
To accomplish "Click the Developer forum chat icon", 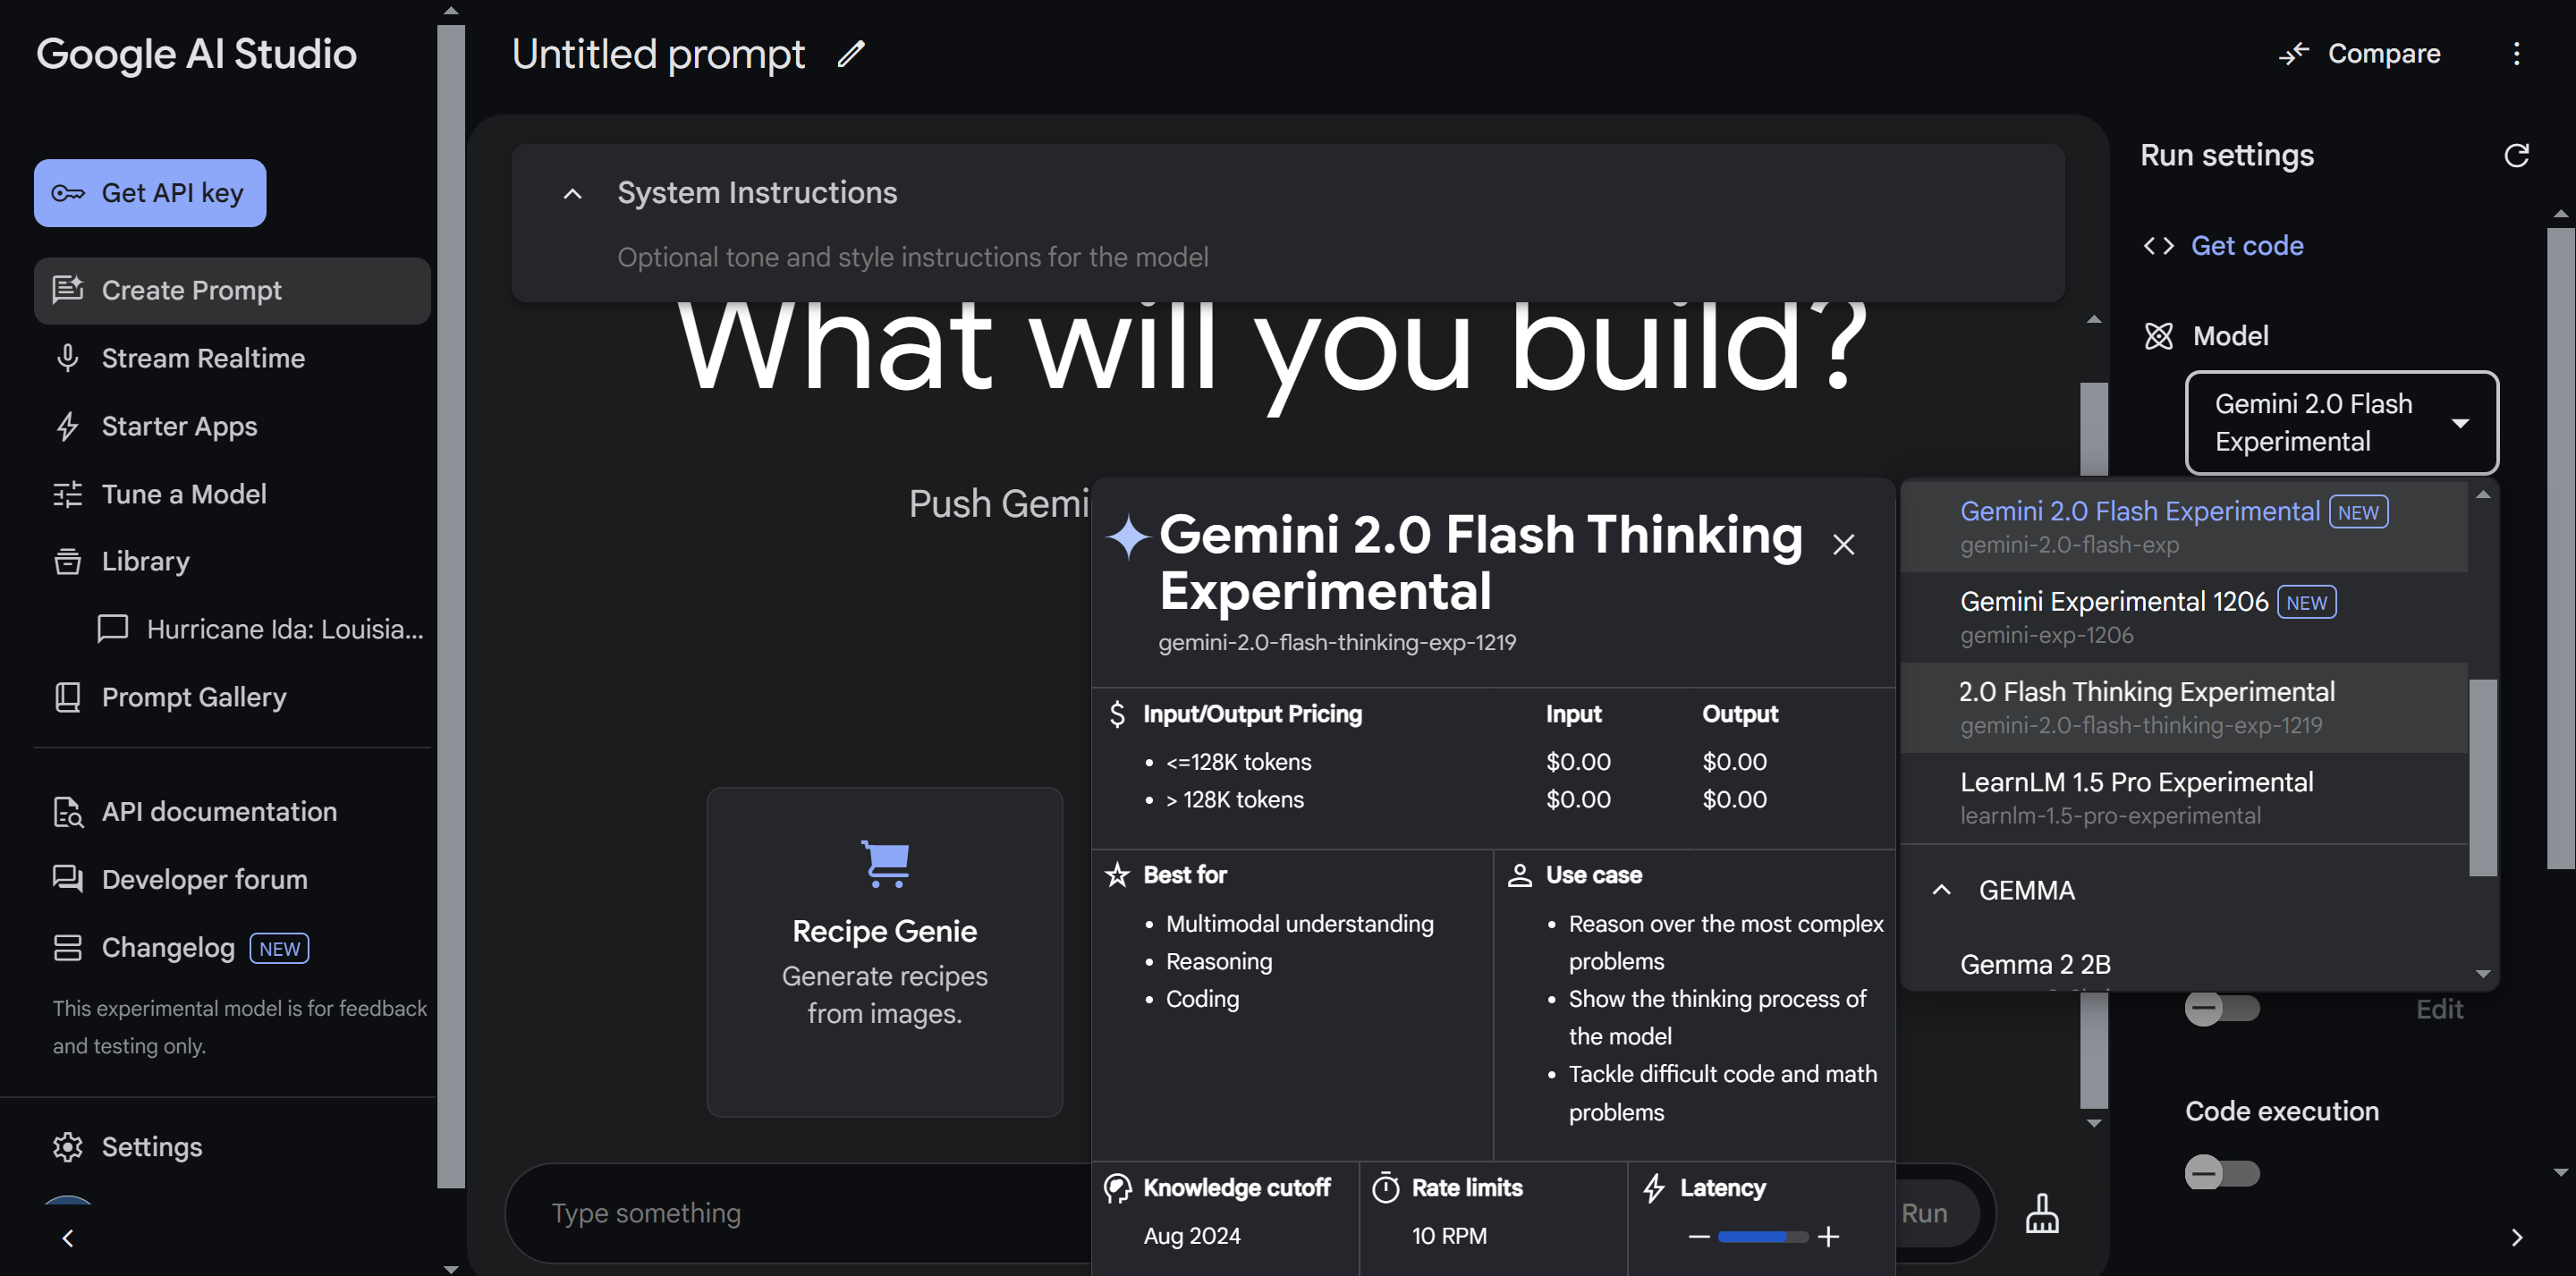I will click(67, 879).
